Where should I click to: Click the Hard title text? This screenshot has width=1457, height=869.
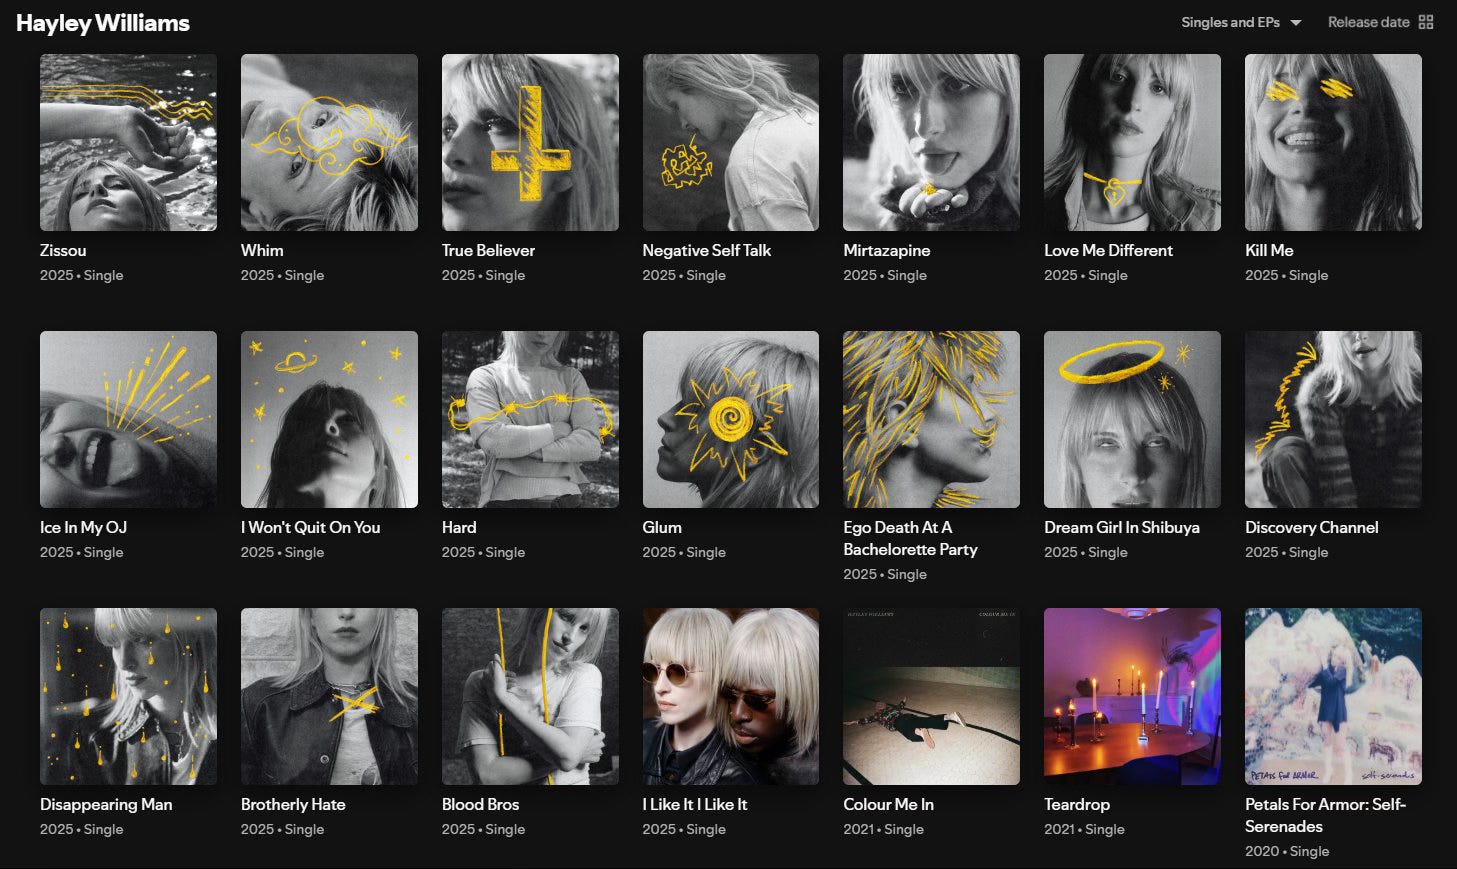point(459,527)
